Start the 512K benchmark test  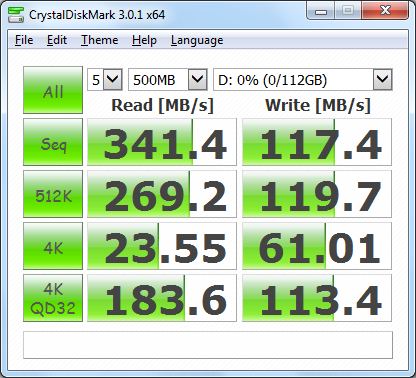click(53, 194)
